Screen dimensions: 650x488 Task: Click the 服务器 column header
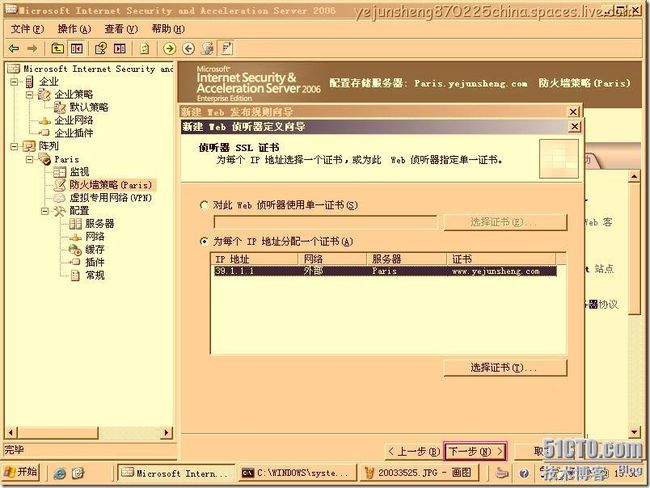tap(407, 259)
